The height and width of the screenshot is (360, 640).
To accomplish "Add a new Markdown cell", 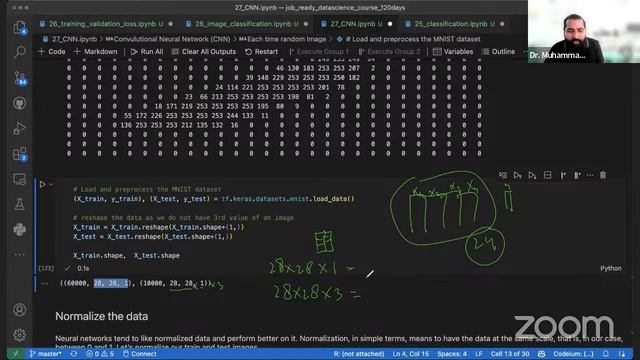I will (96, 52).
